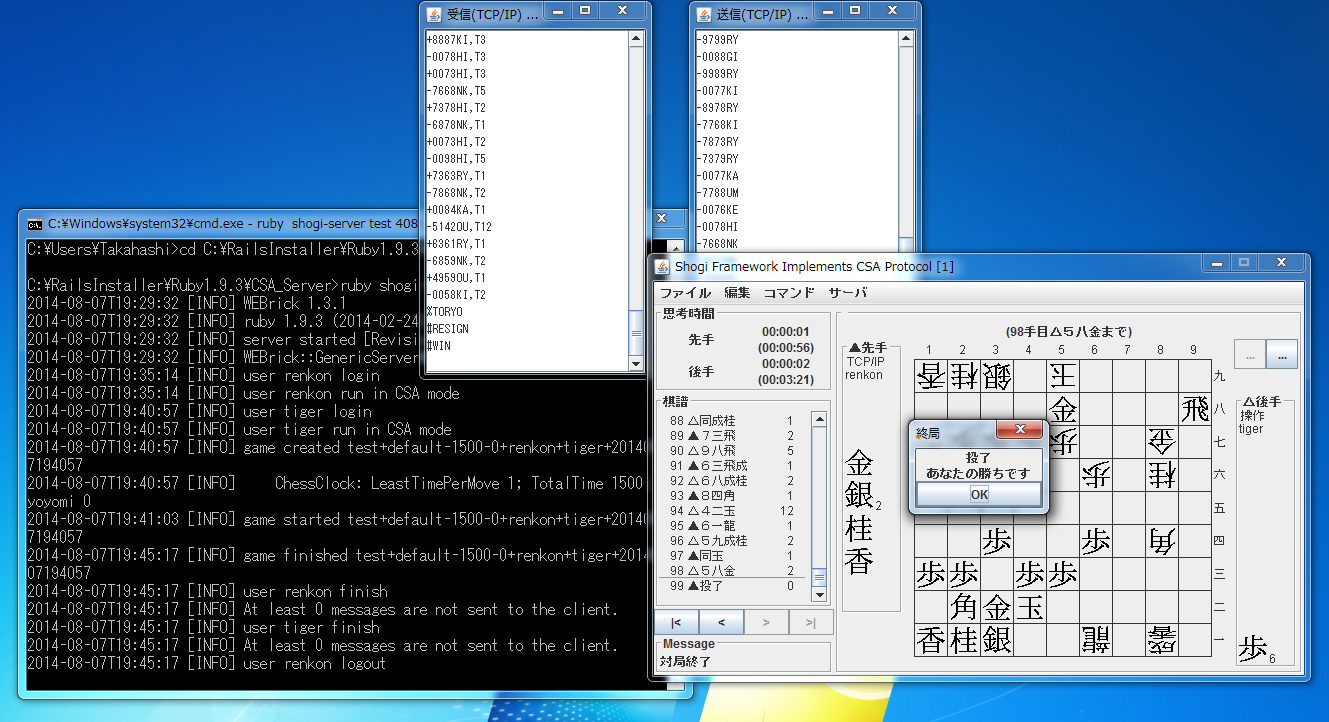This screenshot has width=1329, height=722.
Task: Jump to the first move with |< button
Action: click(677, 622)
